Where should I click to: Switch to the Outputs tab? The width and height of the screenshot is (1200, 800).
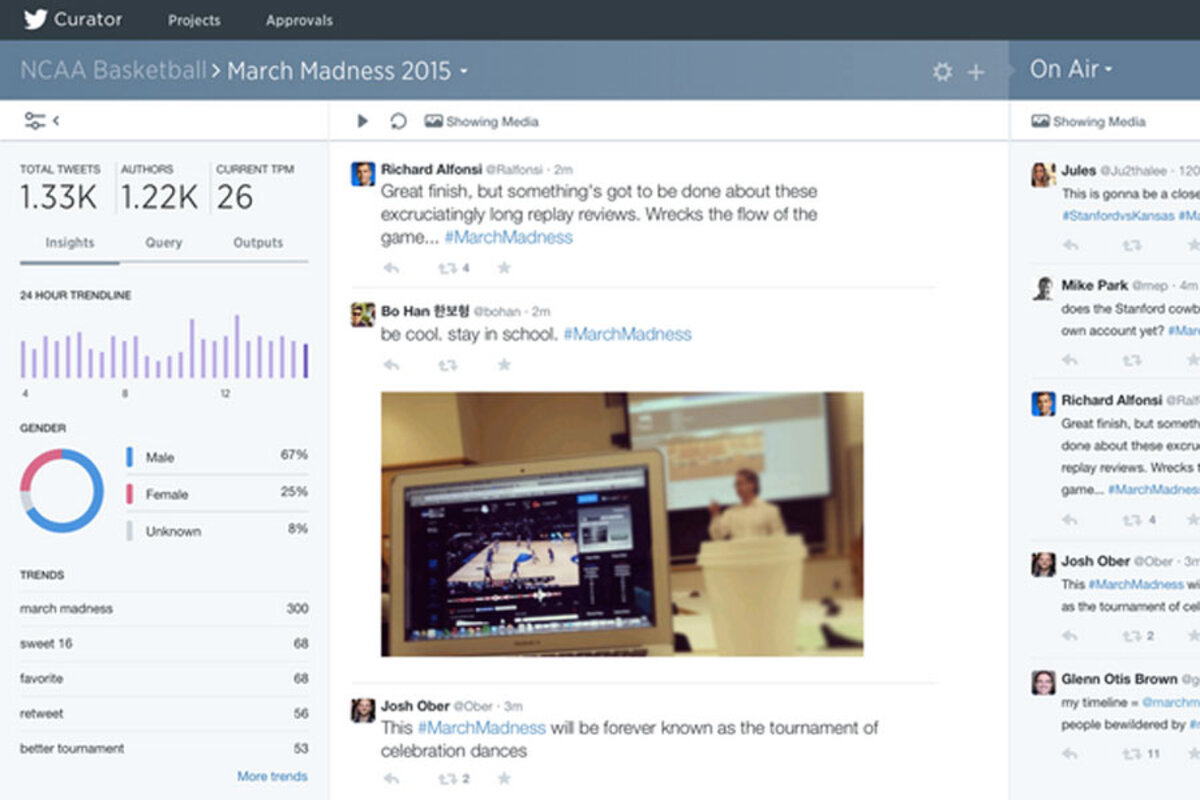258,243
